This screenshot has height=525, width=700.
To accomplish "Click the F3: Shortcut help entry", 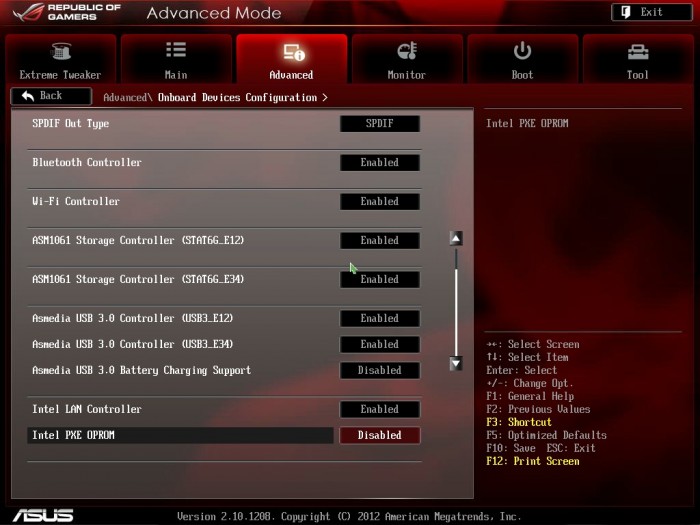I will click(519, 422).
